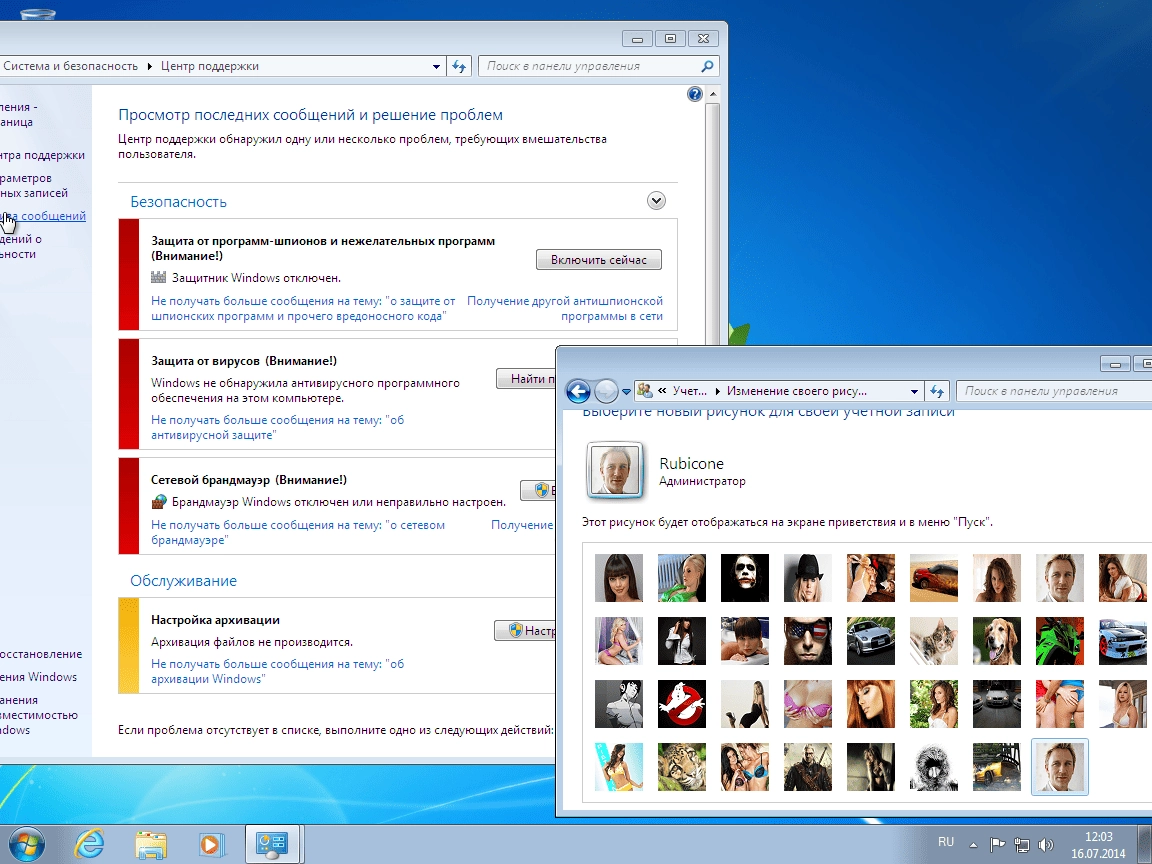This screenshot has height=864, width=1152.
Task: Click the search magnifier in Action Center
Action: click(x=707, y=66)
